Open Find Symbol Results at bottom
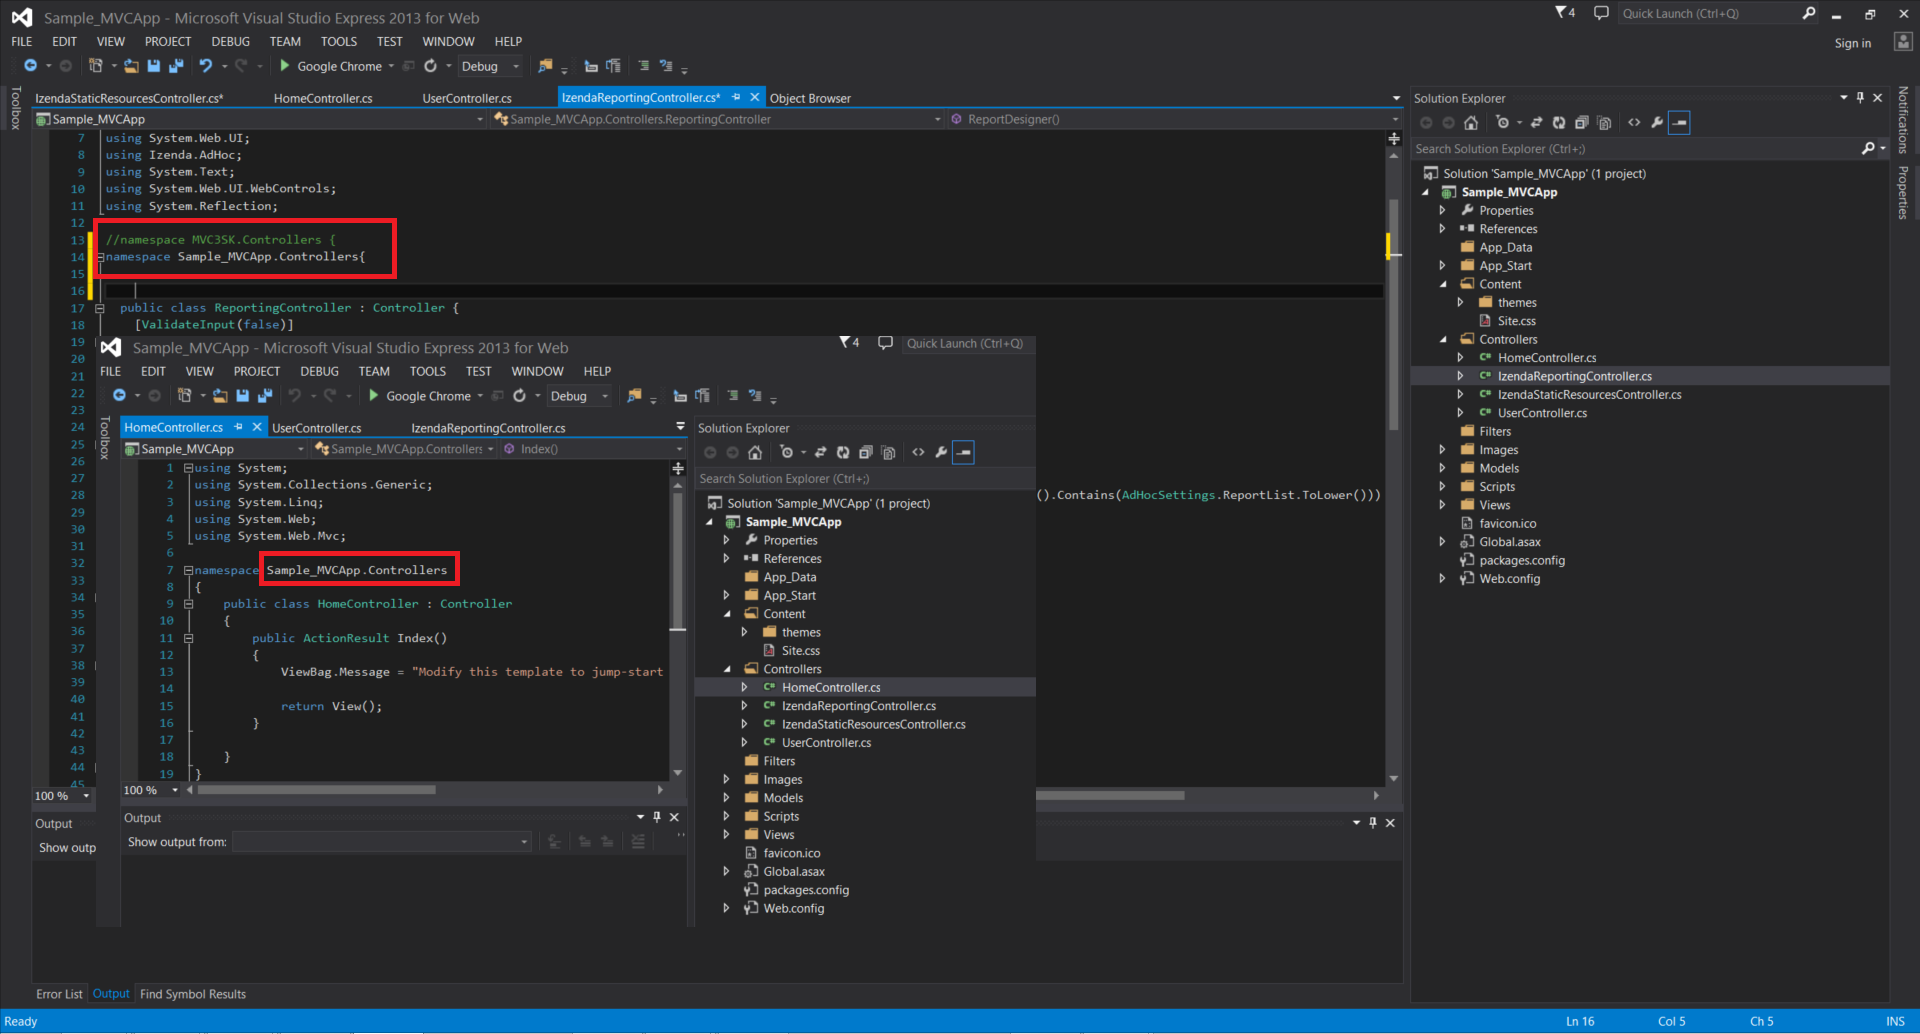 pyautogui.click(x=193, y=994)
